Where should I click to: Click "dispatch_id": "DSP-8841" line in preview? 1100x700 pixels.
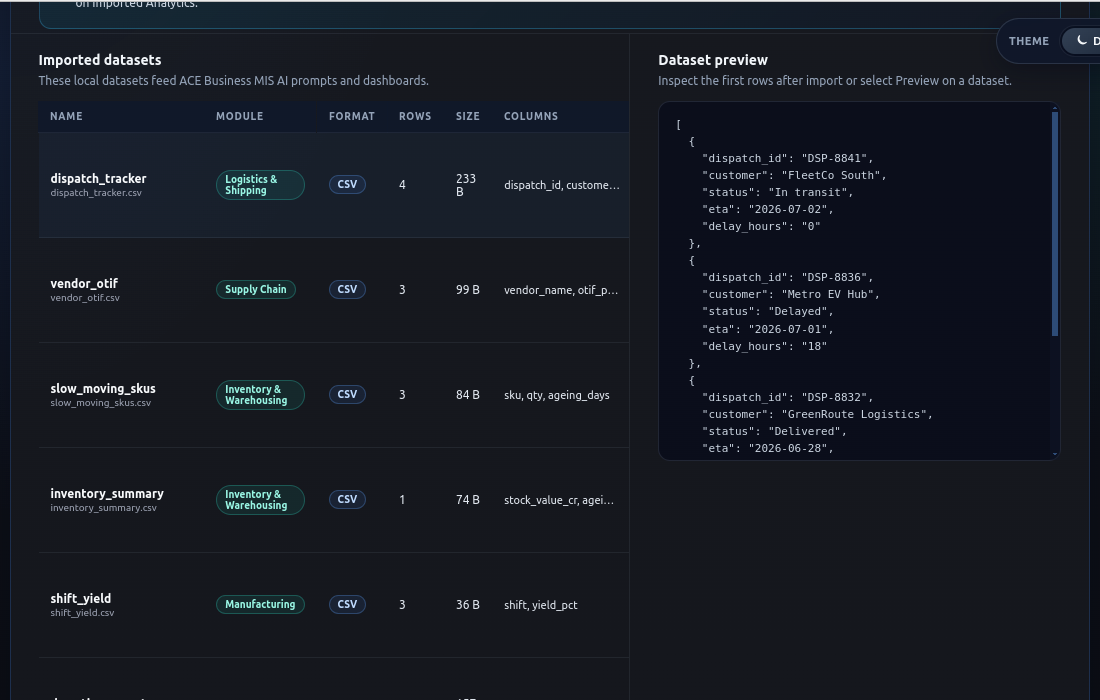(x=787, y=159)
